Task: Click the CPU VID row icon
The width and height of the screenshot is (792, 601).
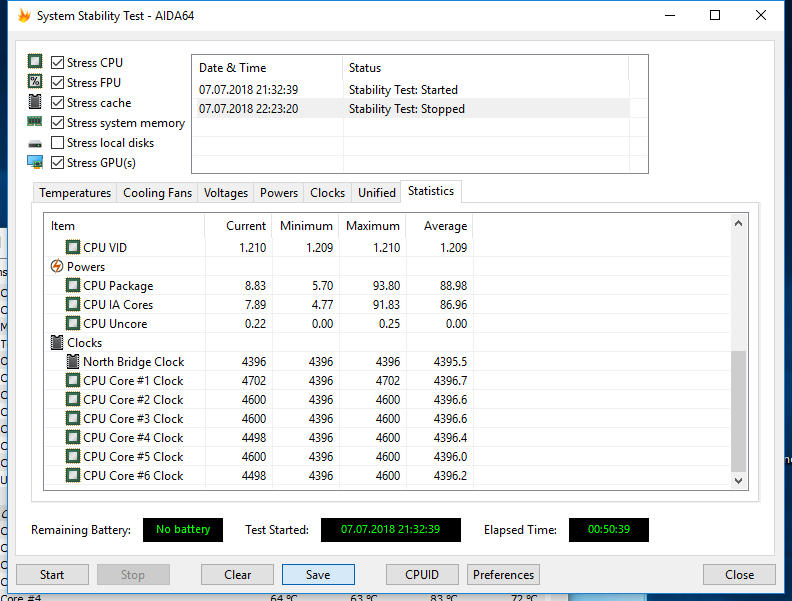Action: [x=73, y=247]
